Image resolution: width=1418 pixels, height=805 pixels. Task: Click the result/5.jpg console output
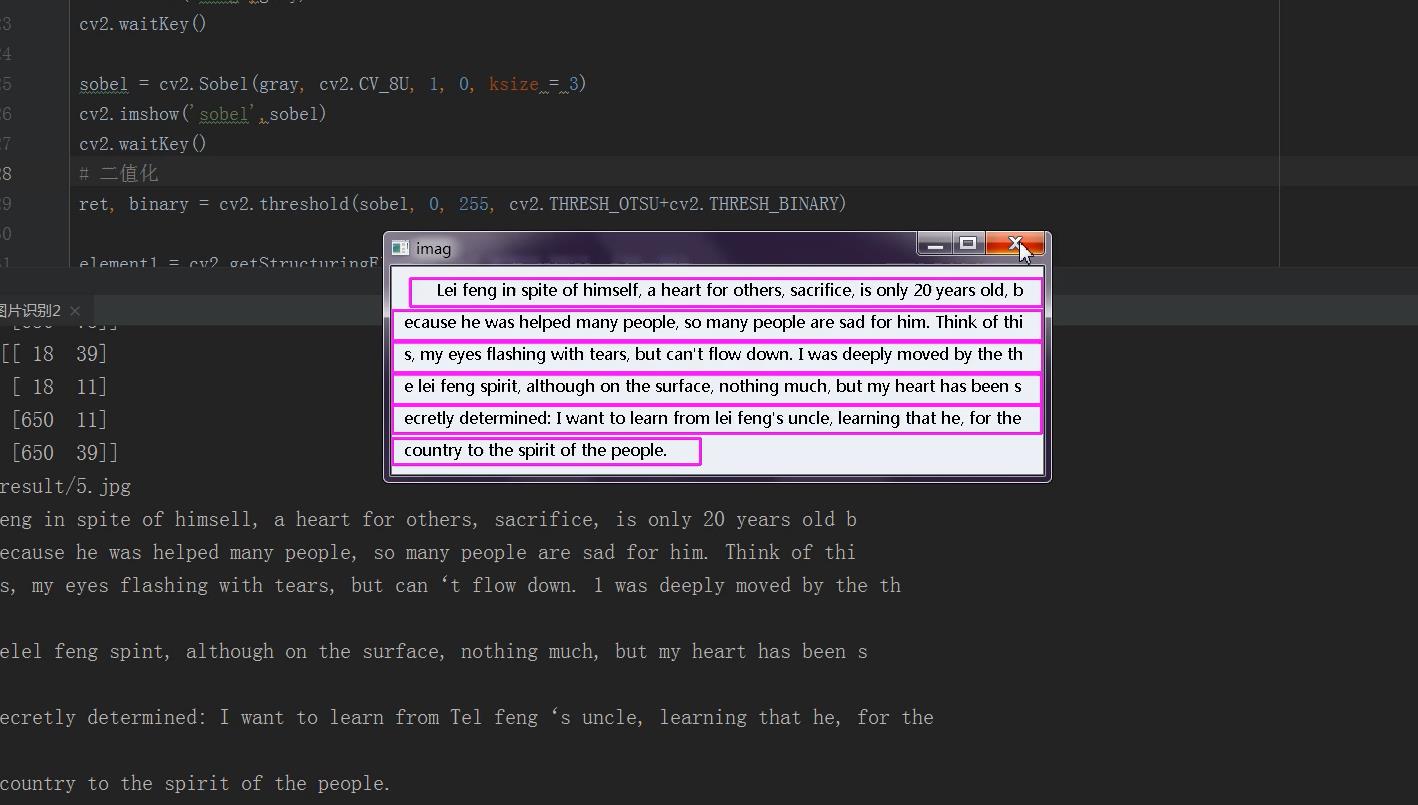click(x=65, y=487)
